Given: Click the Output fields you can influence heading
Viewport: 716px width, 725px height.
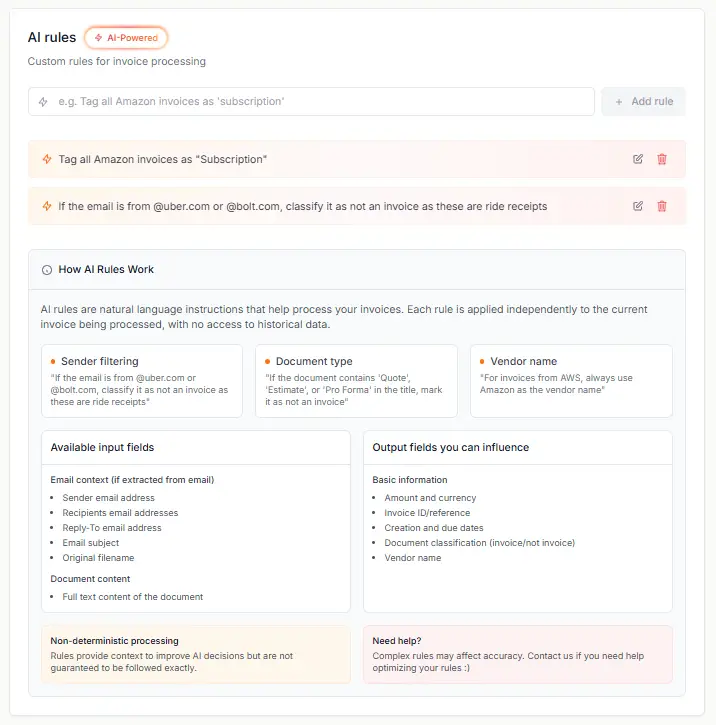Looking at the screenshot, I should point(450,447).
